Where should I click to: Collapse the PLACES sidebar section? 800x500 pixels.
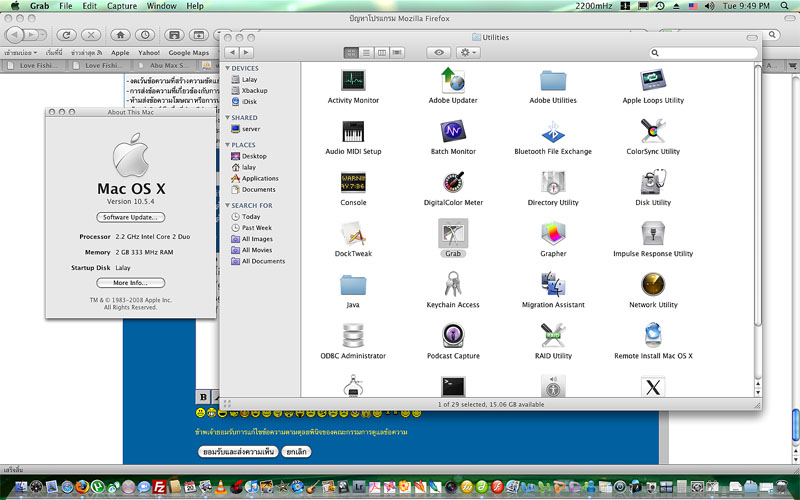click(x=228, y=145)
